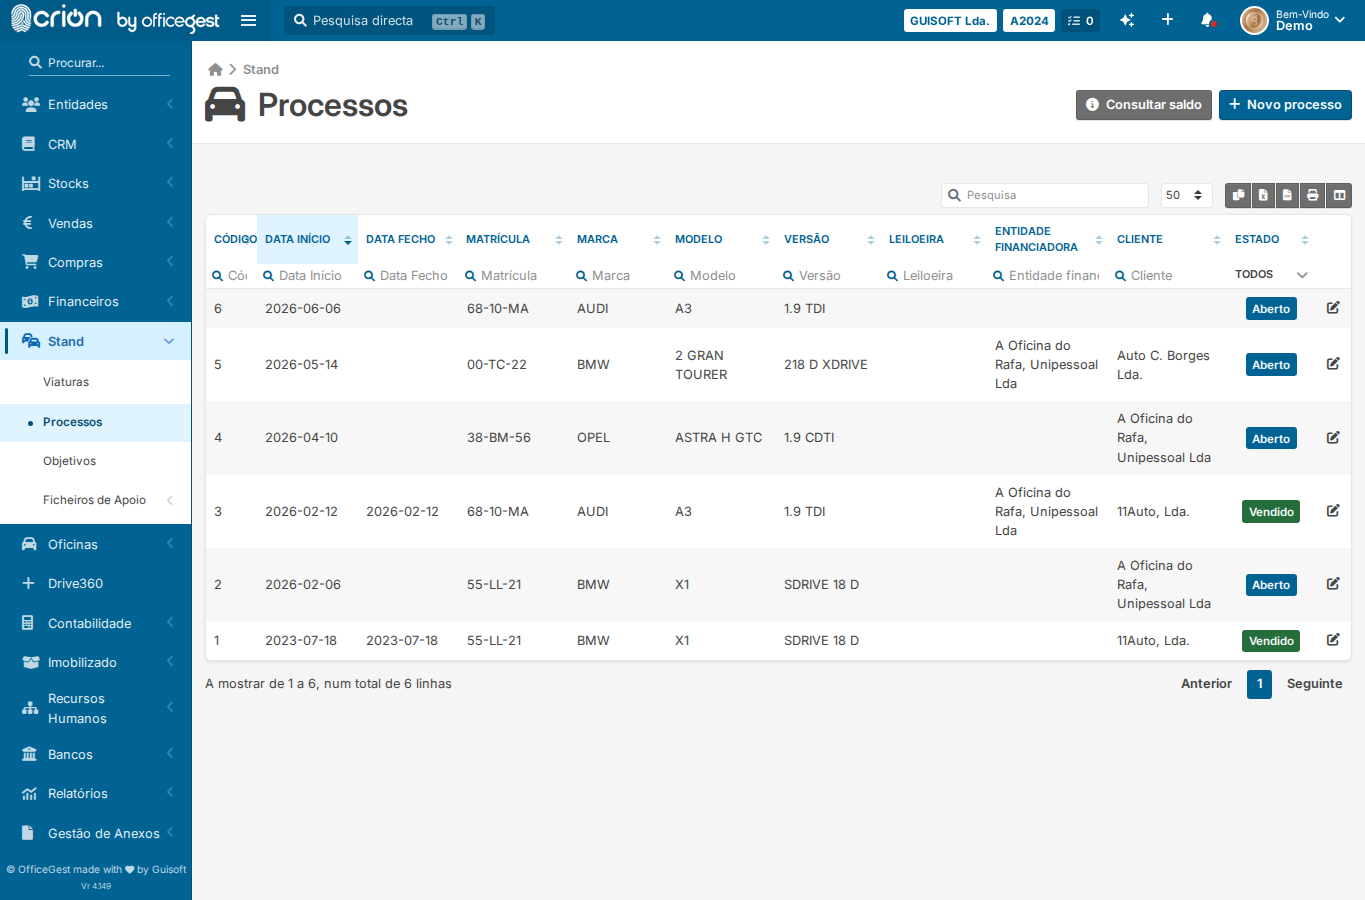This screenshot has height=900, width=1365.
Task: Expand Gestão de Anexos section
Action: (x=96, y=833)
